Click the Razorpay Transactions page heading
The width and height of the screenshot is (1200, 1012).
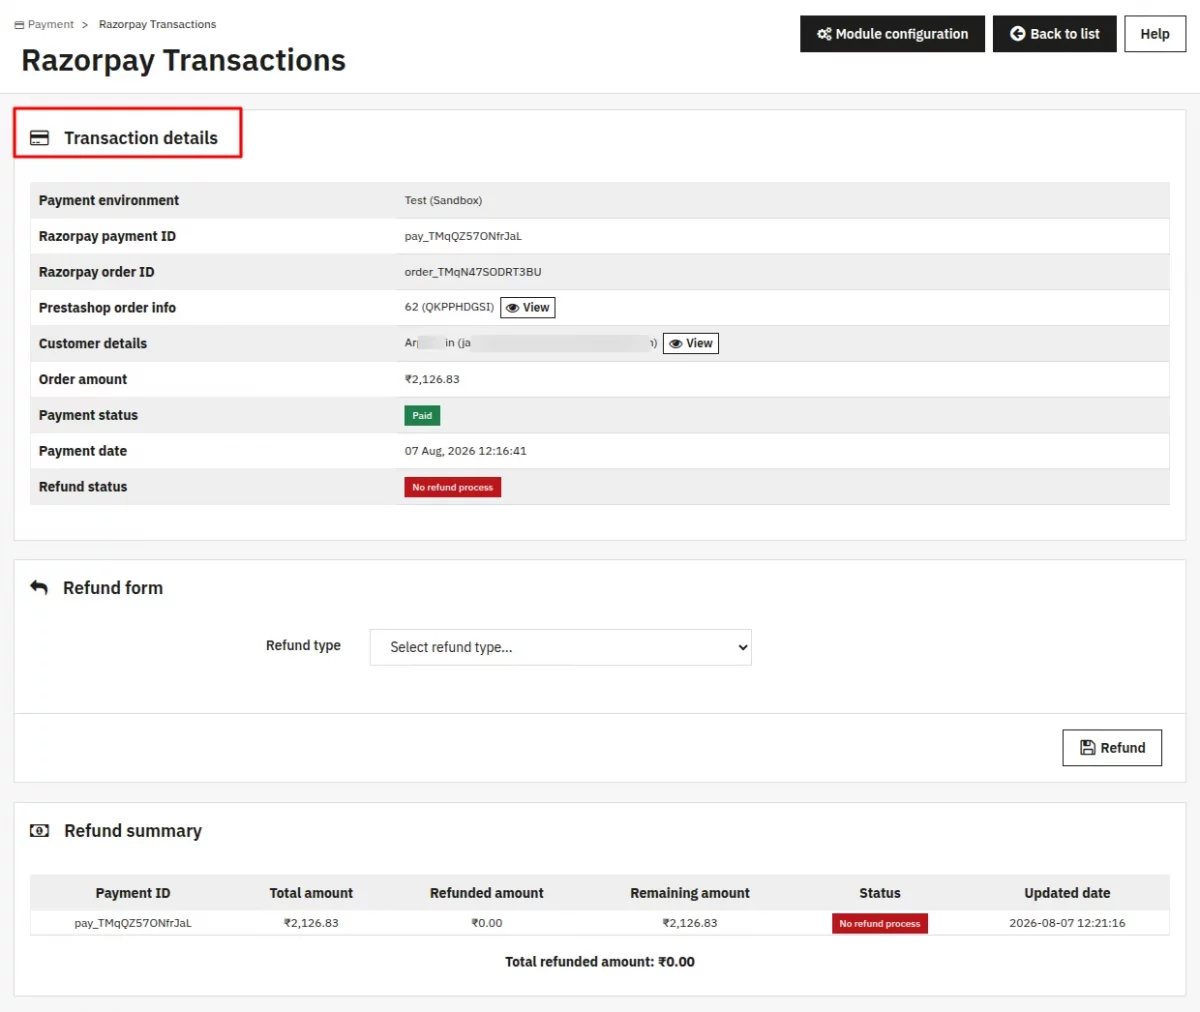tap(183, 61)
